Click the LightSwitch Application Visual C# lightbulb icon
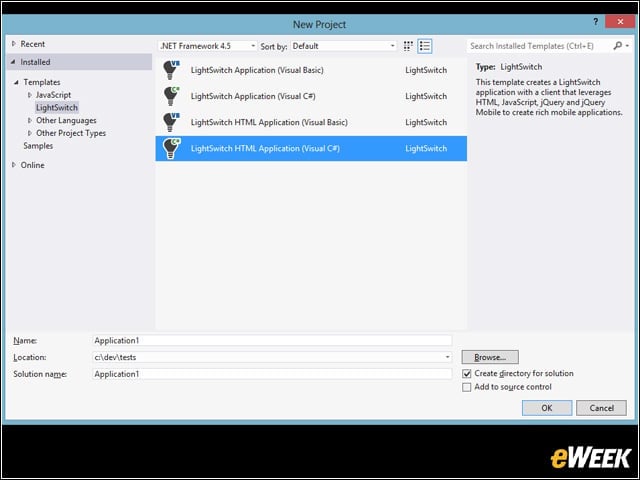This screenshot has width=640, height=480. [x=171, y=96]
